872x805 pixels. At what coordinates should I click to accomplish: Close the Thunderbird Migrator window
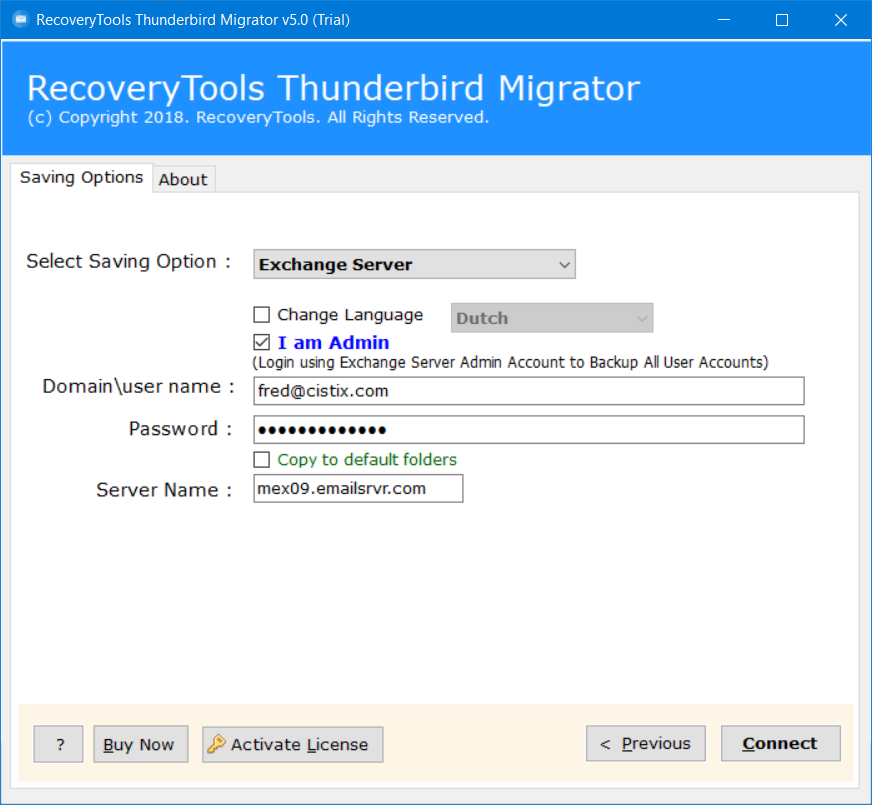[841, 20]
